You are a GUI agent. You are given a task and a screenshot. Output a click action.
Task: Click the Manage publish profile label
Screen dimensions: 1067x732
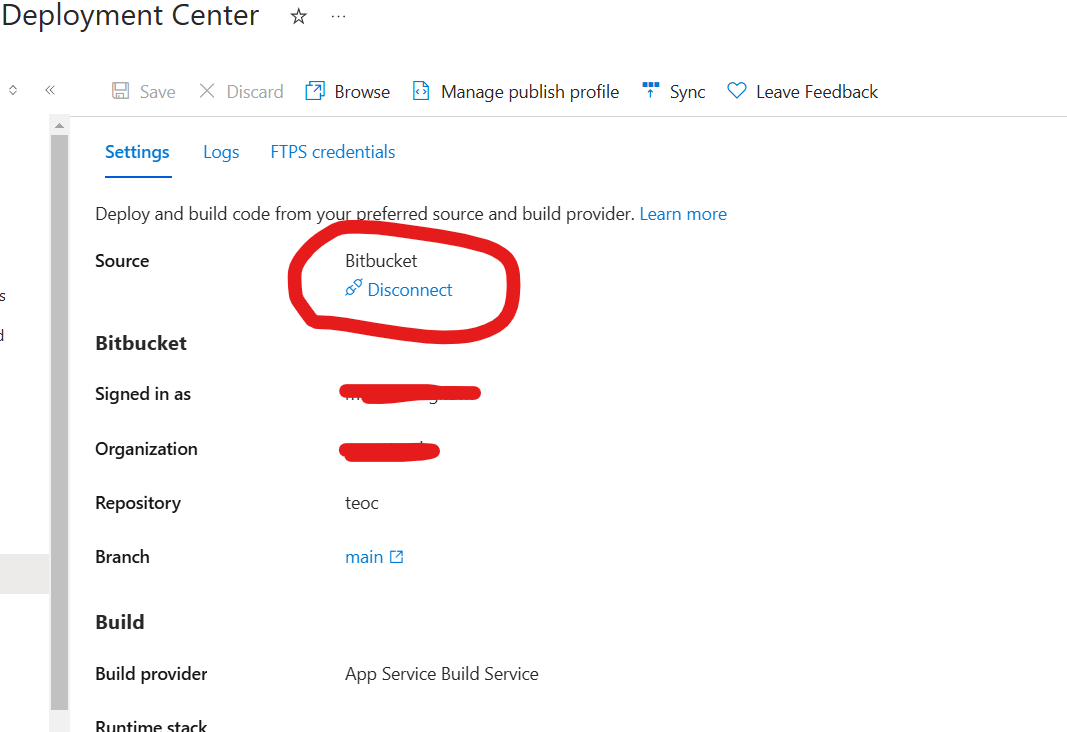click(530, 92)
